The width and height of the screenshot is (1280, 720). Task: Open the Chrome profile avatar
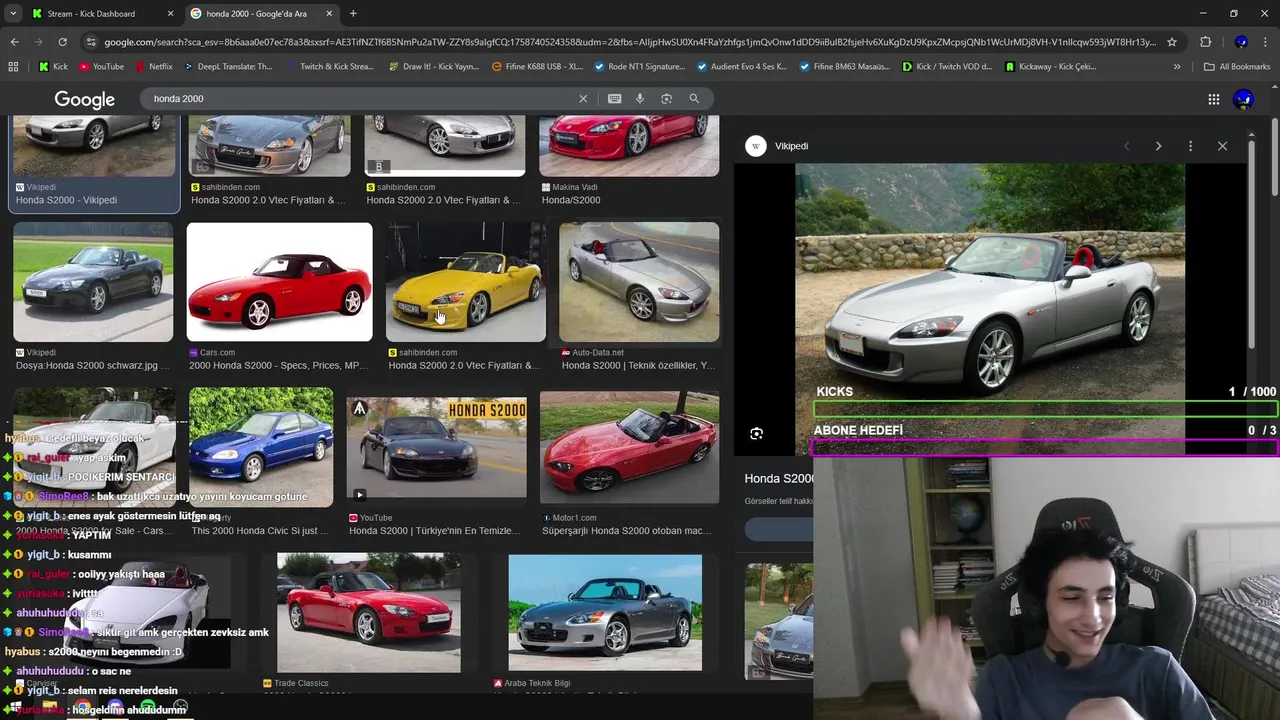(x=1241, y=42)
